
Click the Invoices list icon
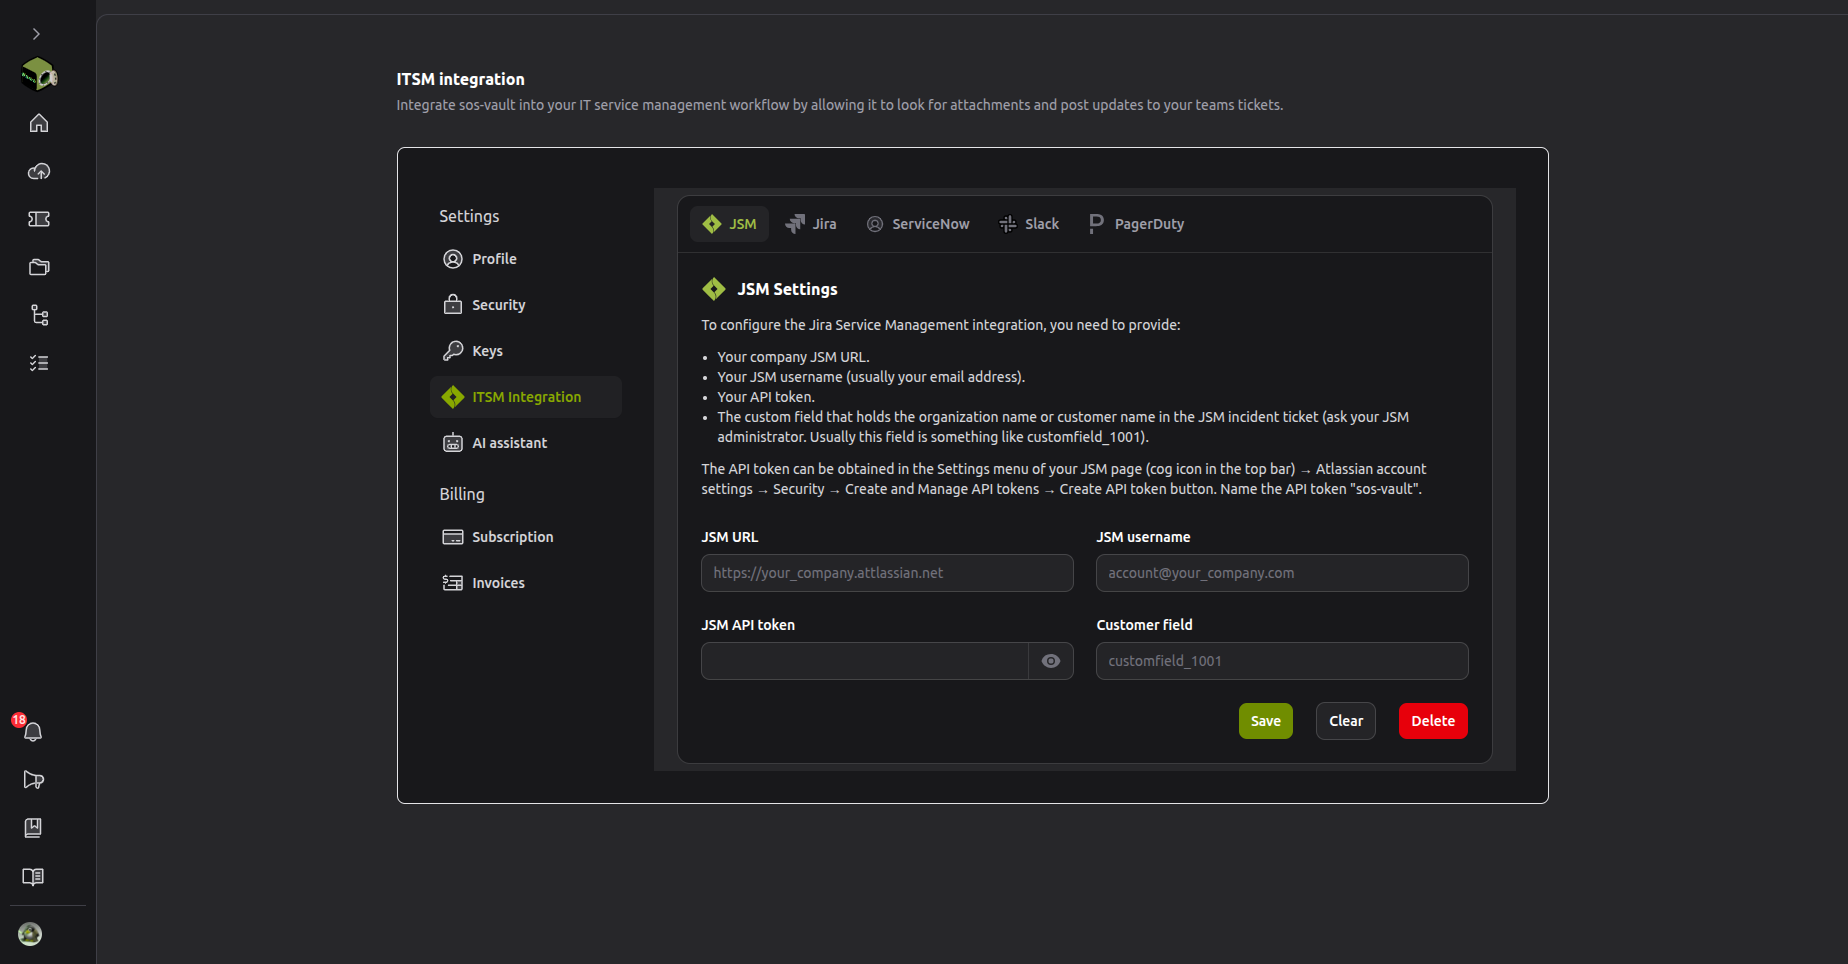tap(453, 583)
